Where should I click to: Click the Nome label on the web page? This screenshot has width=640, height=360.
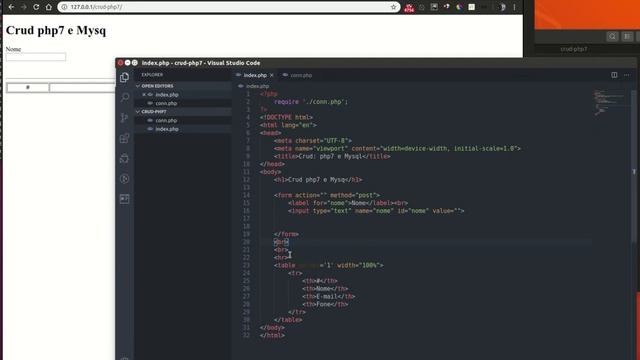point(13,49)
